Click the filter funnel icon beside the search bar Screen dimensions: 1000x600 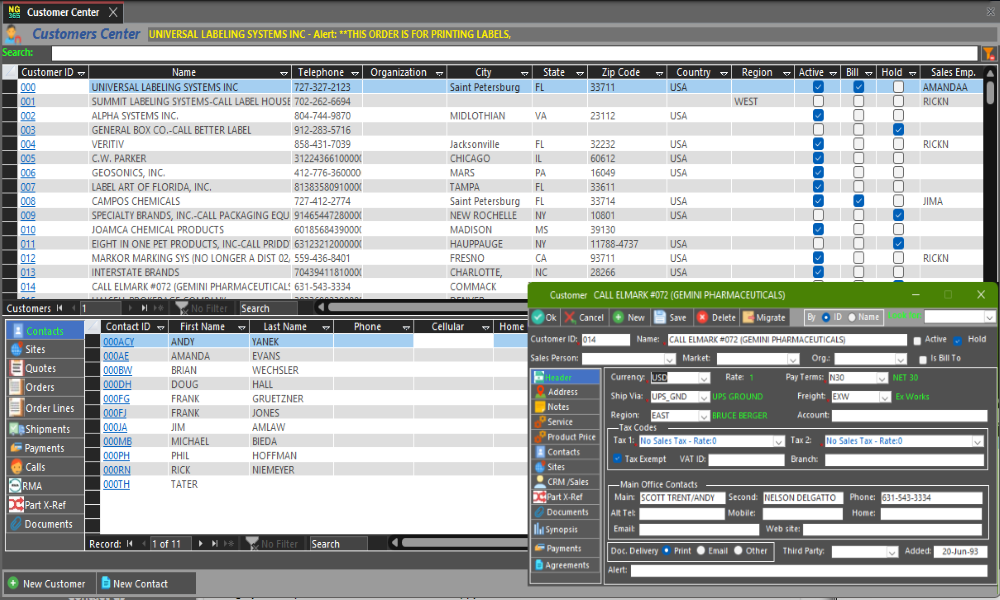point(988,53)
